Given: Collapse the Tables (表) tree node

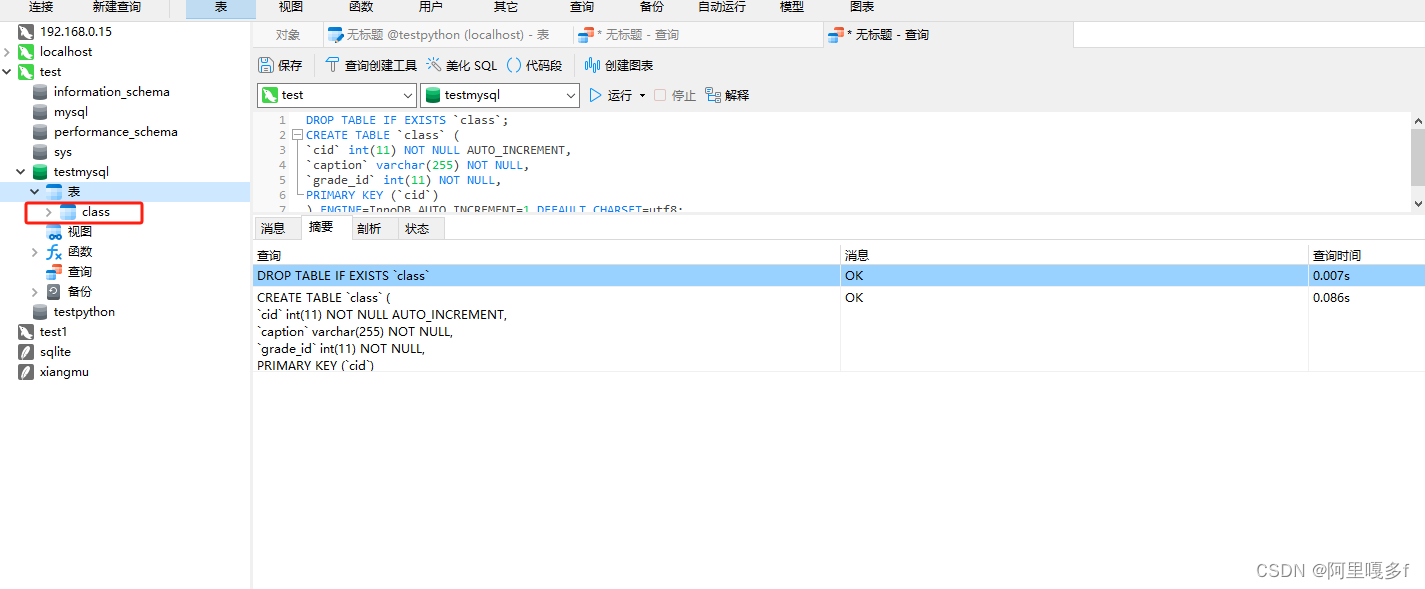Looking at the screenshot, I should pyautogui.click(x=35, y=191).
